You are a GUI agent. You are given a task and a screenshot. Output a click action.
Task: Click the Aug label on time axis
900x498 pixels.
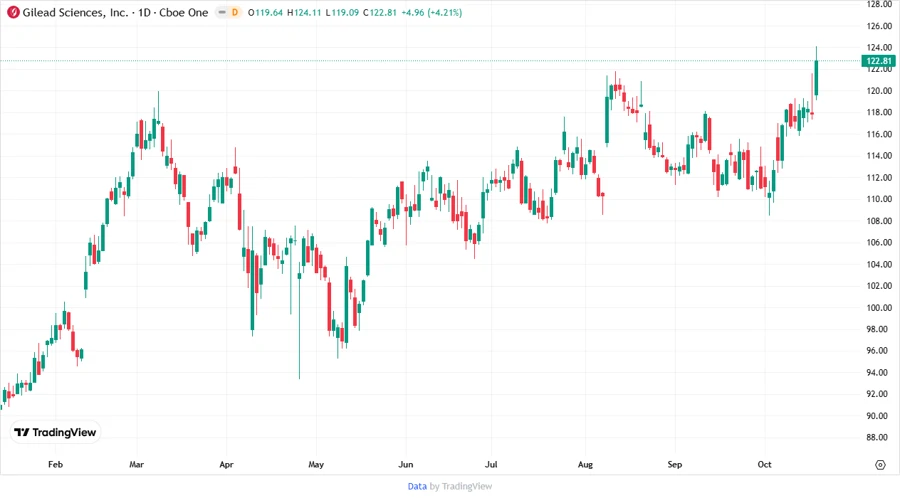pos(585,464)
